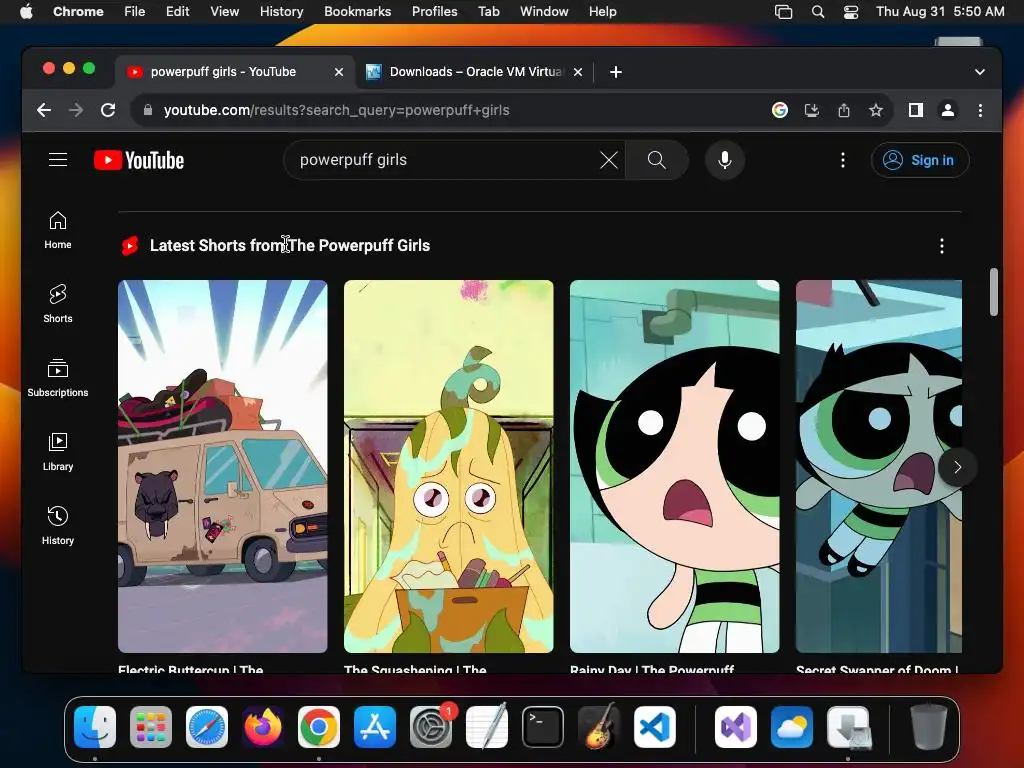Open the Profiles menu
Image resolution: width=1024 pixels, height=768 pixels.
point(434,11)
